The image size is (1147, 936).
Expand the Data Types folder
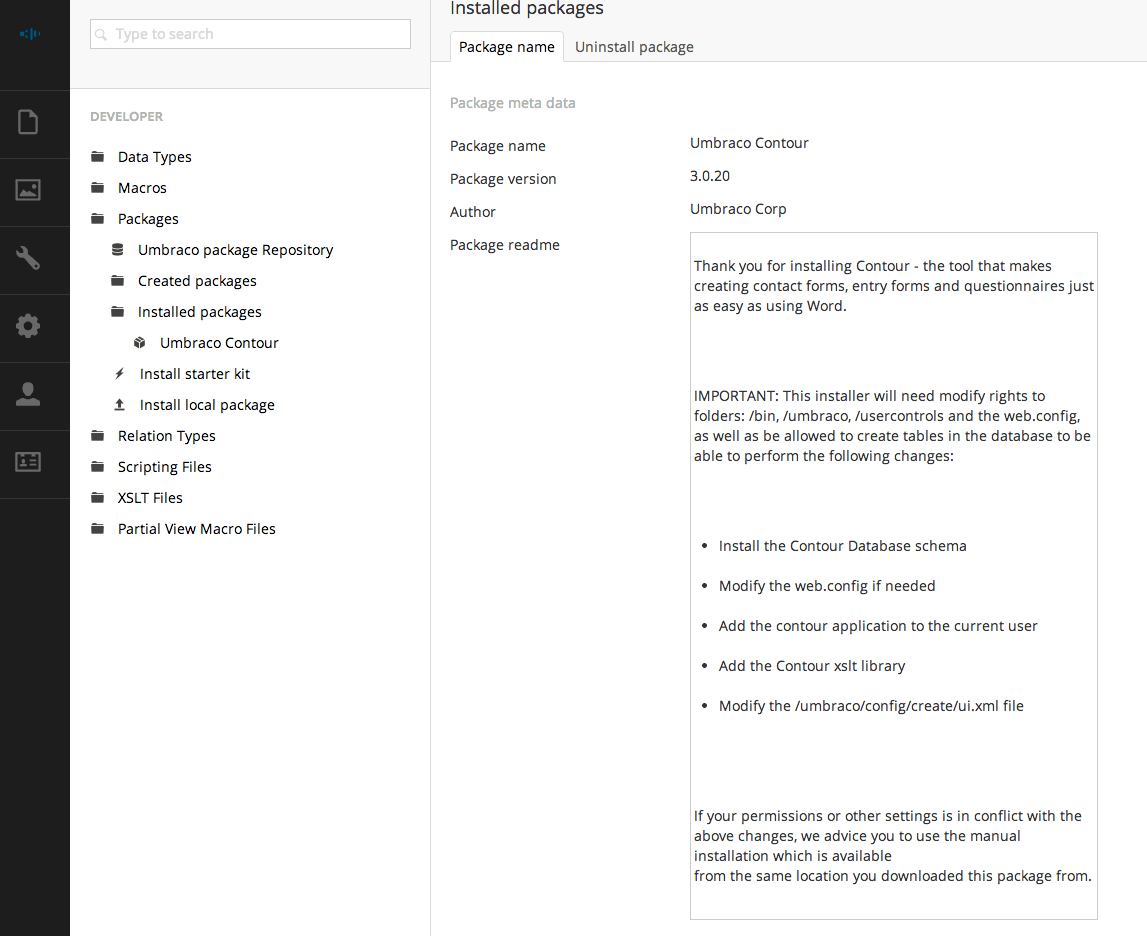pos(97,157)
